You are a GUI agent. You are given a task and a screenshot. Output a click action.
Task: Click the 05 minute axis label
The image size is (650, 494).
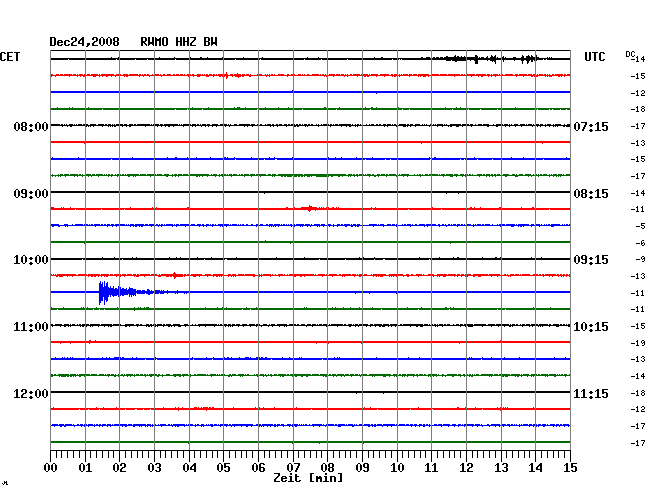pyautogui.click(x=223, y=467)
